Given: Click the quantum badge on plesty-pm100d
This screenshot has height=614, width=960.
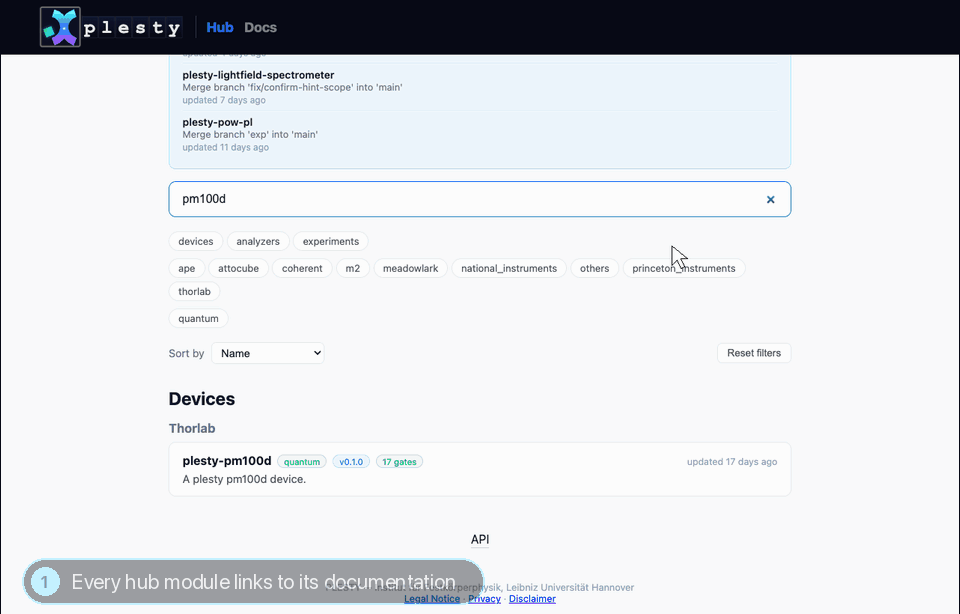Looking at the screenshot, I should tap(302, 462).
